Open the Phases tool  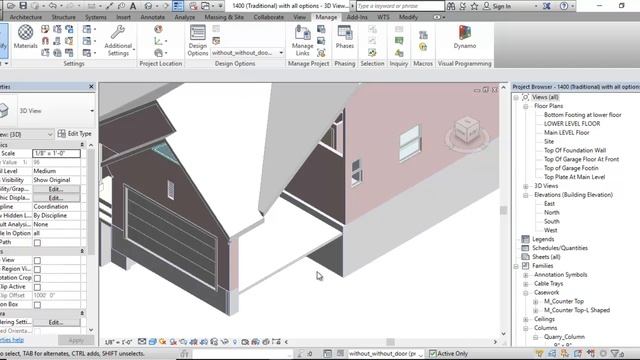click(344, 36)
